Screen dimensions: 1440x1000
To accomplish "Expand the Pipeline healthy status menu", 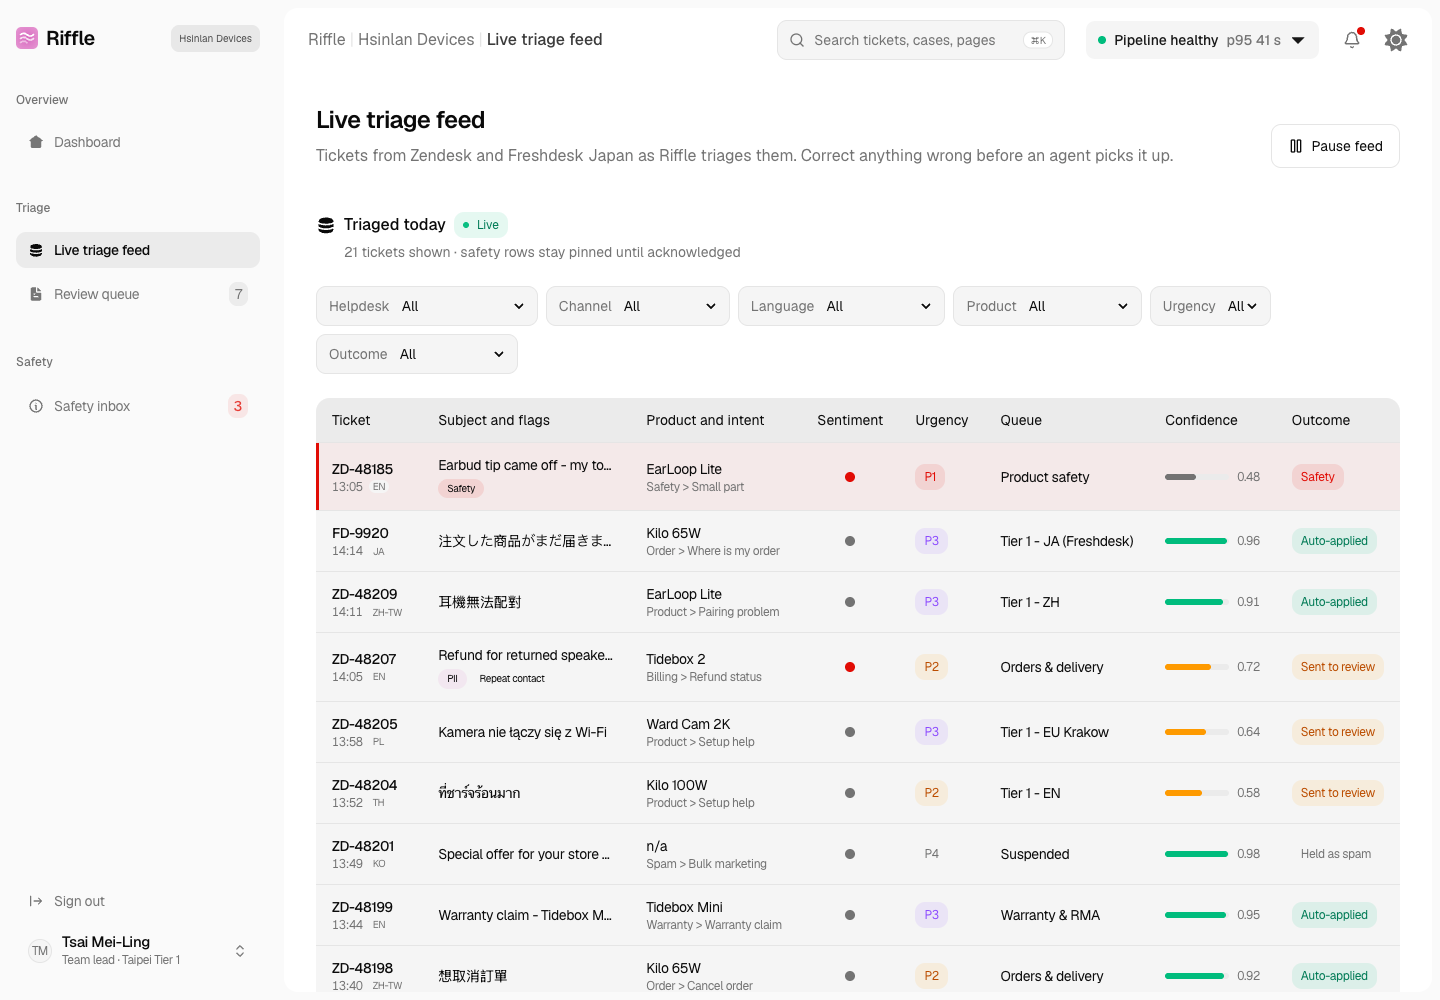I will (x=1202, y=40).
